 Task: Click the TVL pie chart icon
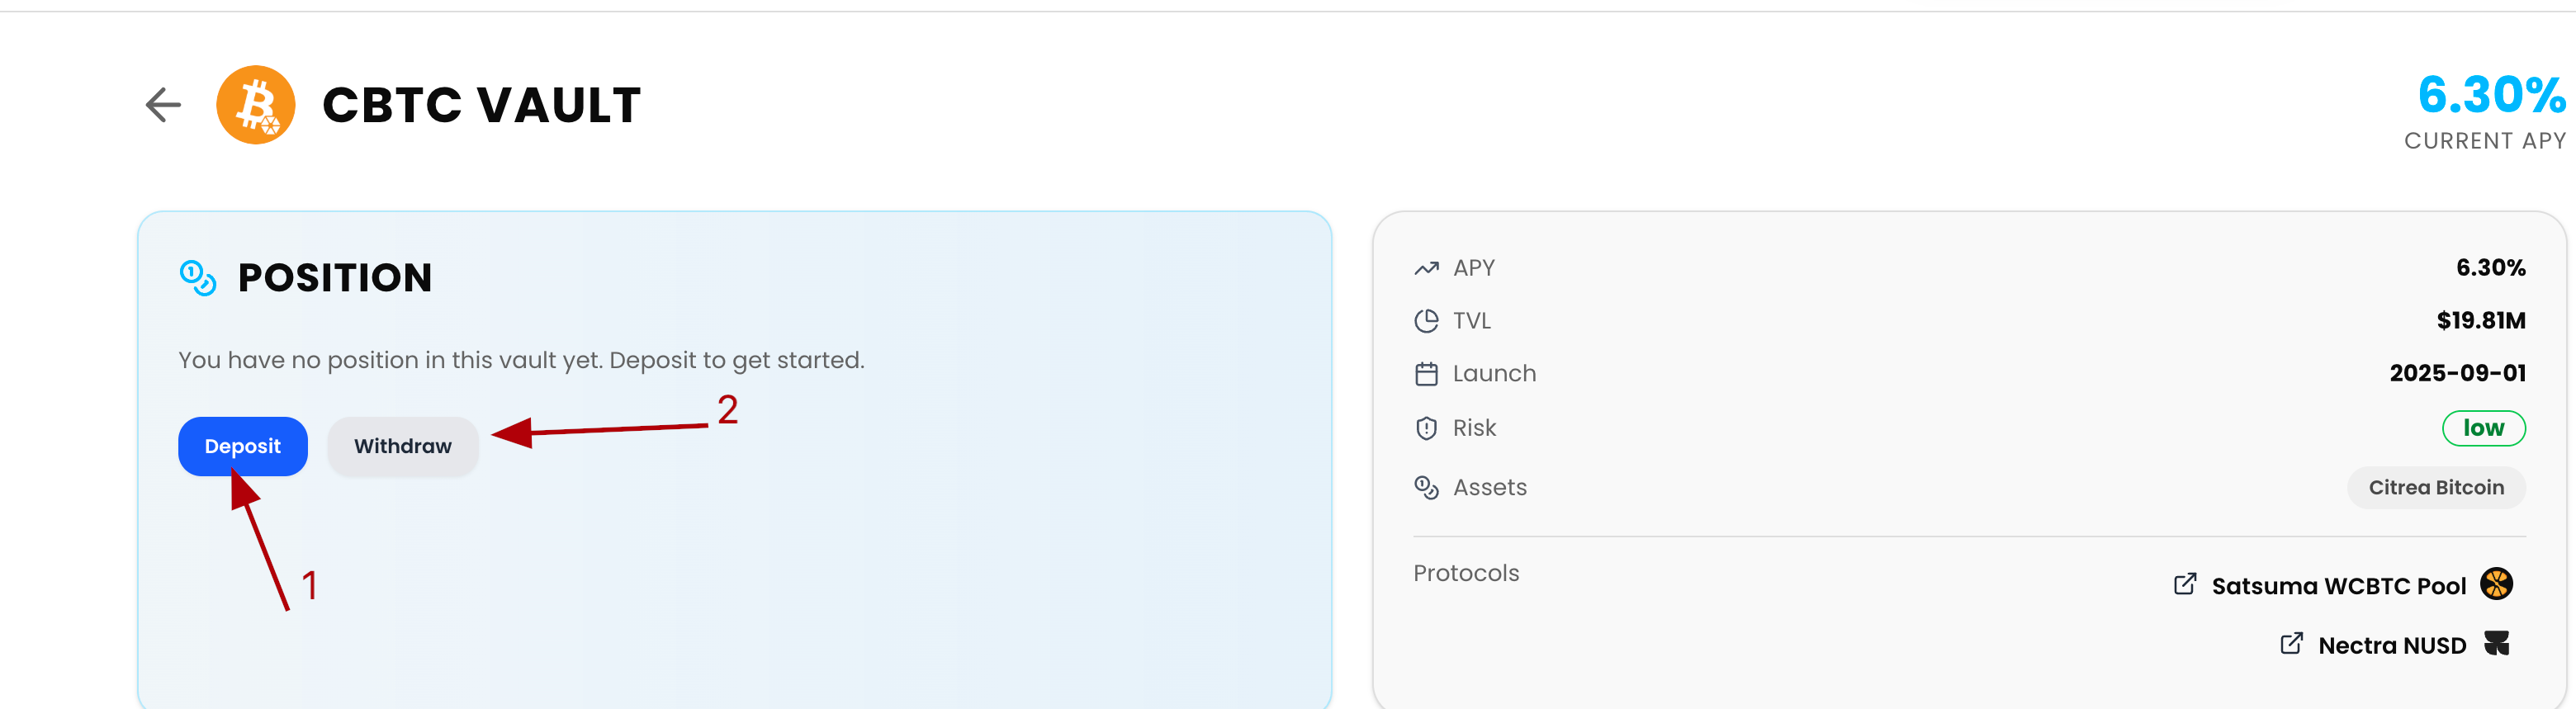click(x=1426, y=321)
